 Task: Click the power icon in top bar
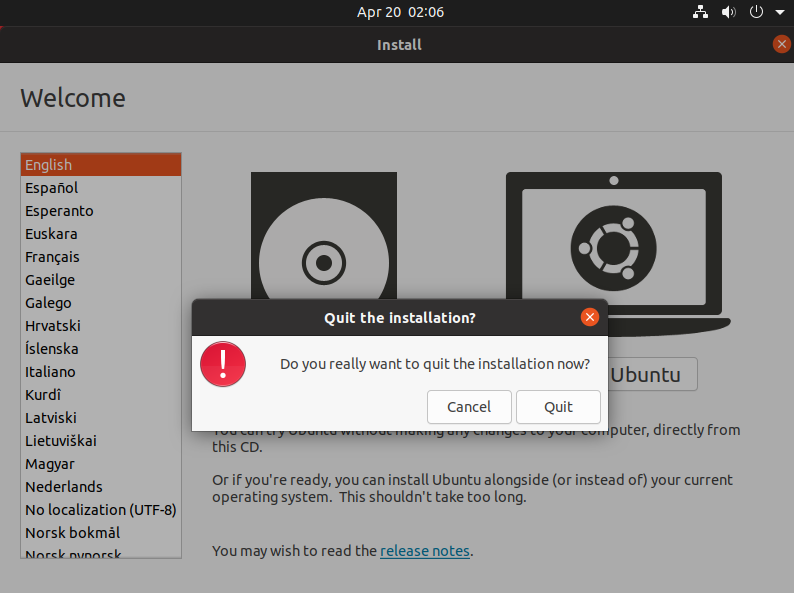[756, 12]
